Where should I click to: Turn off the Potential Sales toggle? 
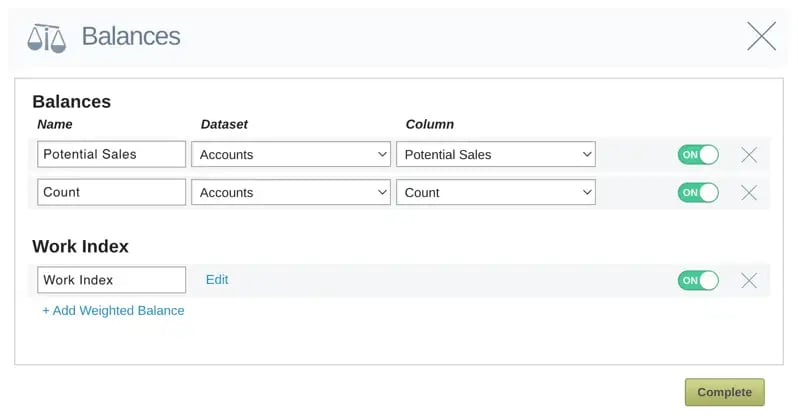(698, 155)
